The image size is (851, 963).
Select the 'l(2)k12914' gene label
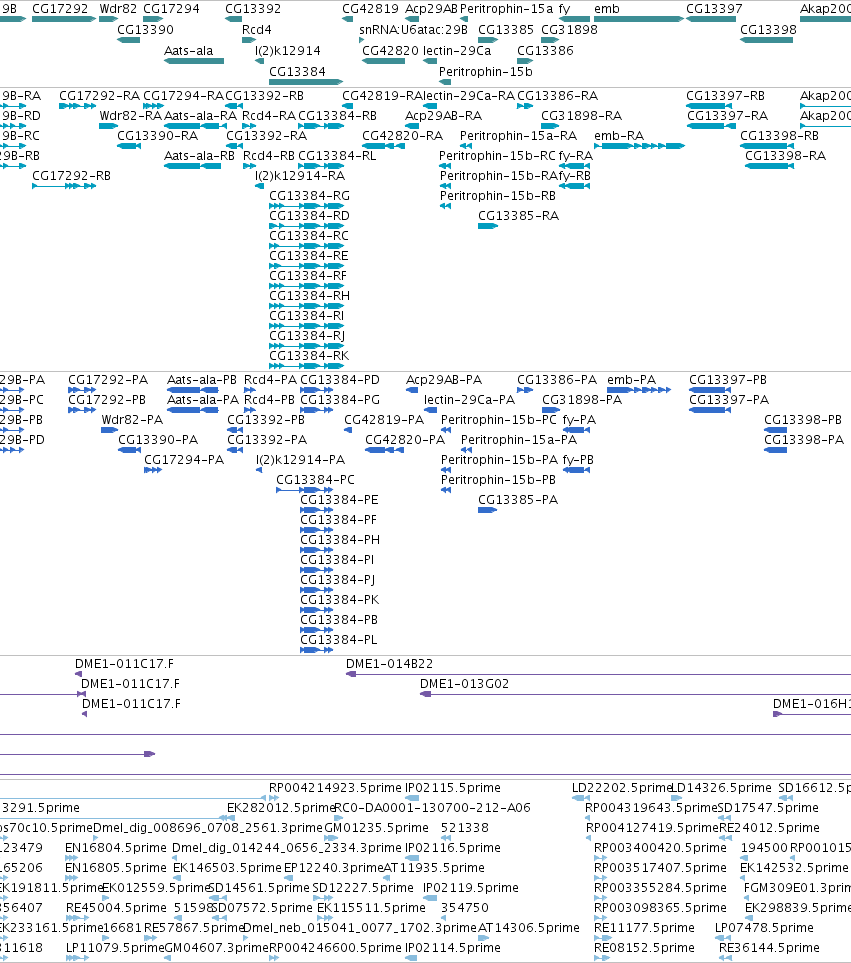288,50
